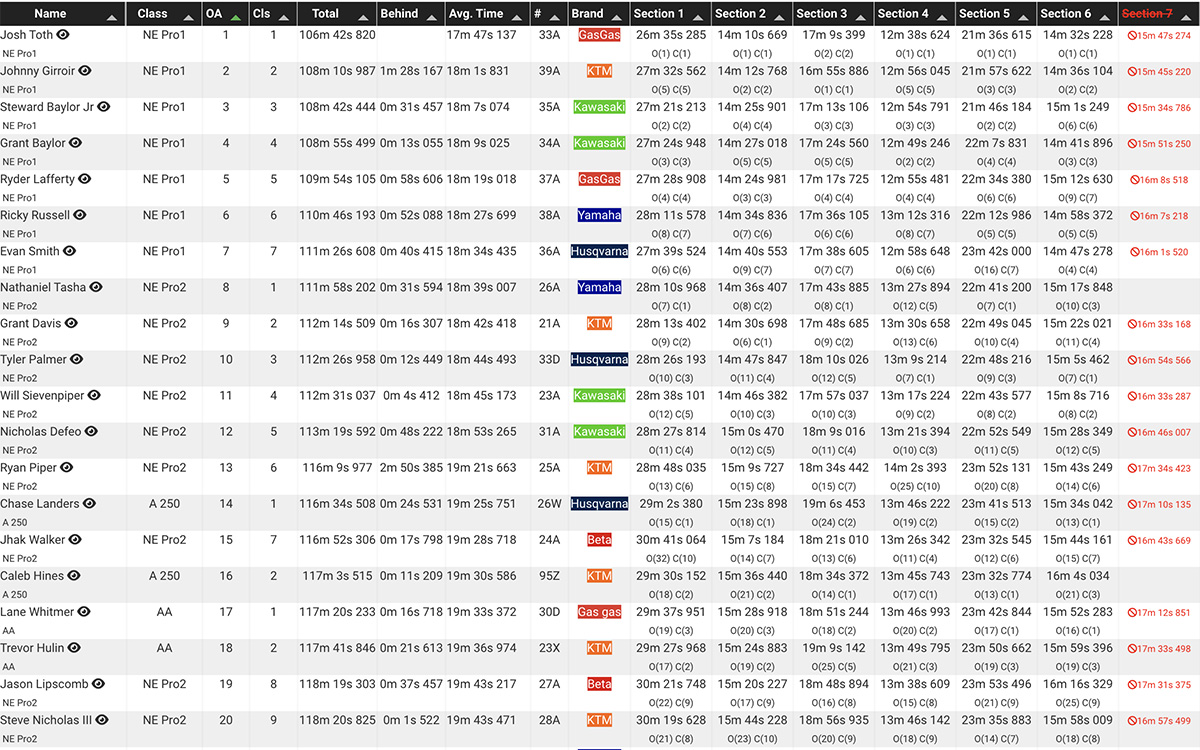
Task: Toggle the eye icon beside Steward Baylor Jr
Action: coord(104,107)
